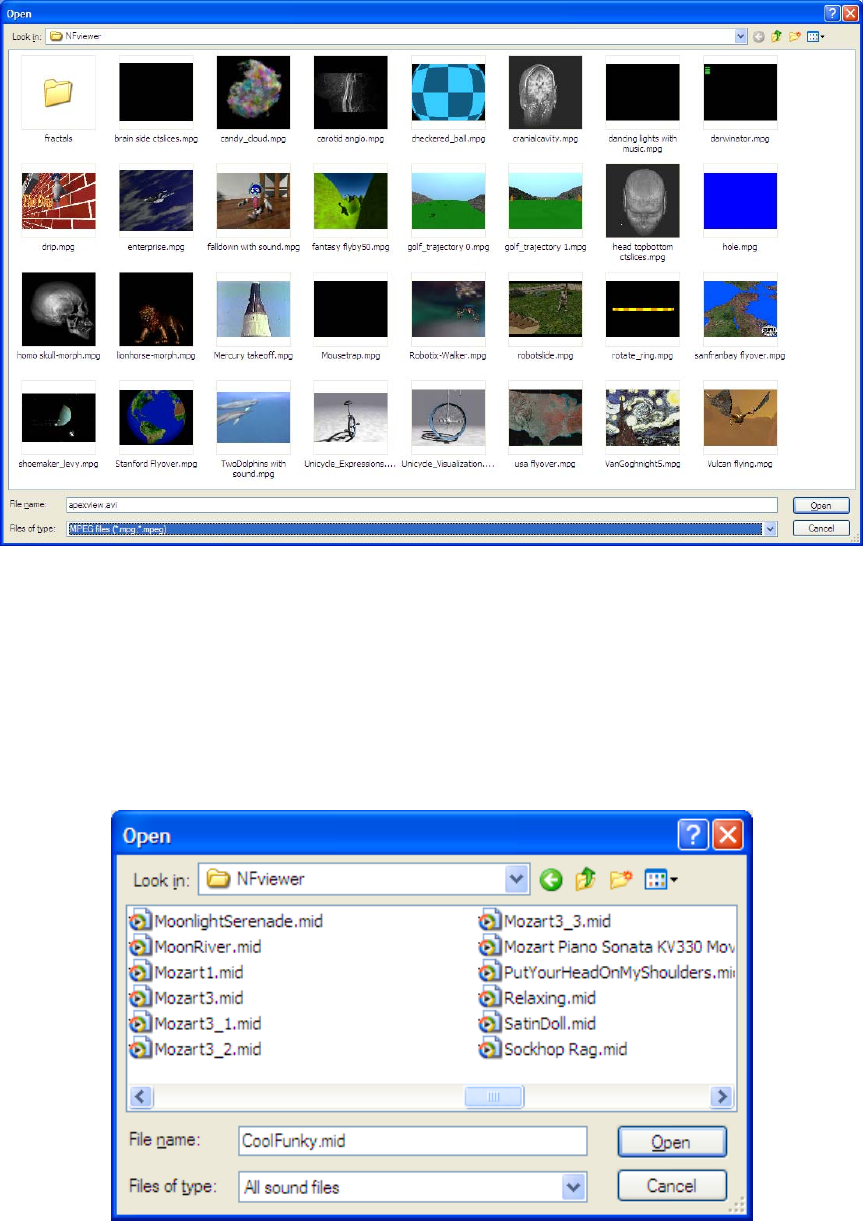Image resolution: width=863 pixels, height=1221 pixels.
Task: Open the fractals folder icon
Action: (58, 93)
